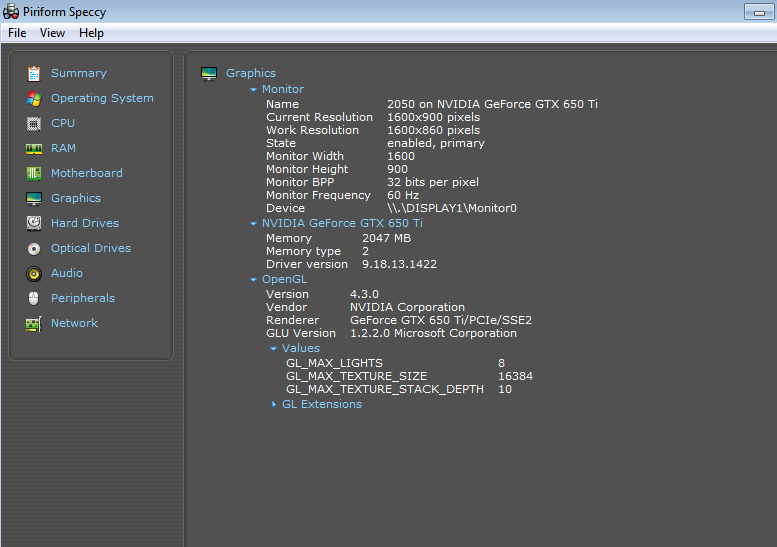Open the Help menu

tap(91, 33)
